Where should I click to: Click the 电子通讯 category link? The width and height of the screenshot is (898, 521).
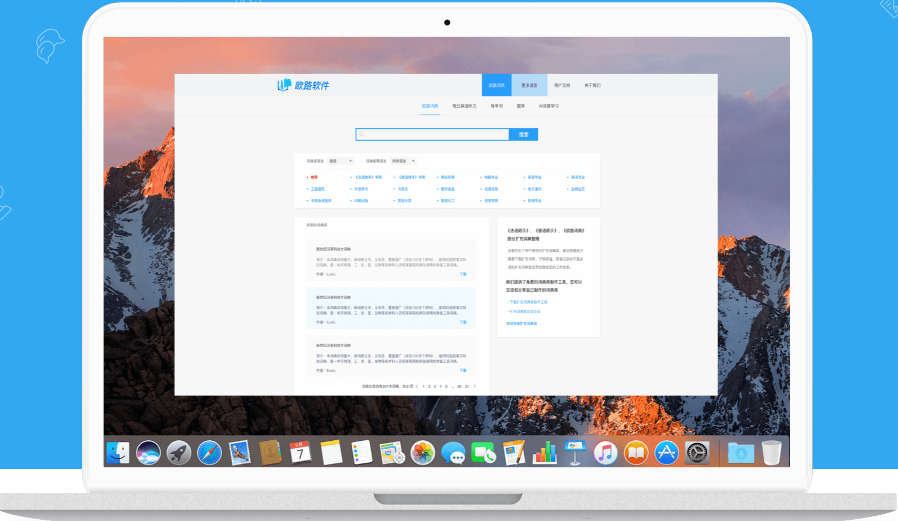(x=535, y=189)
